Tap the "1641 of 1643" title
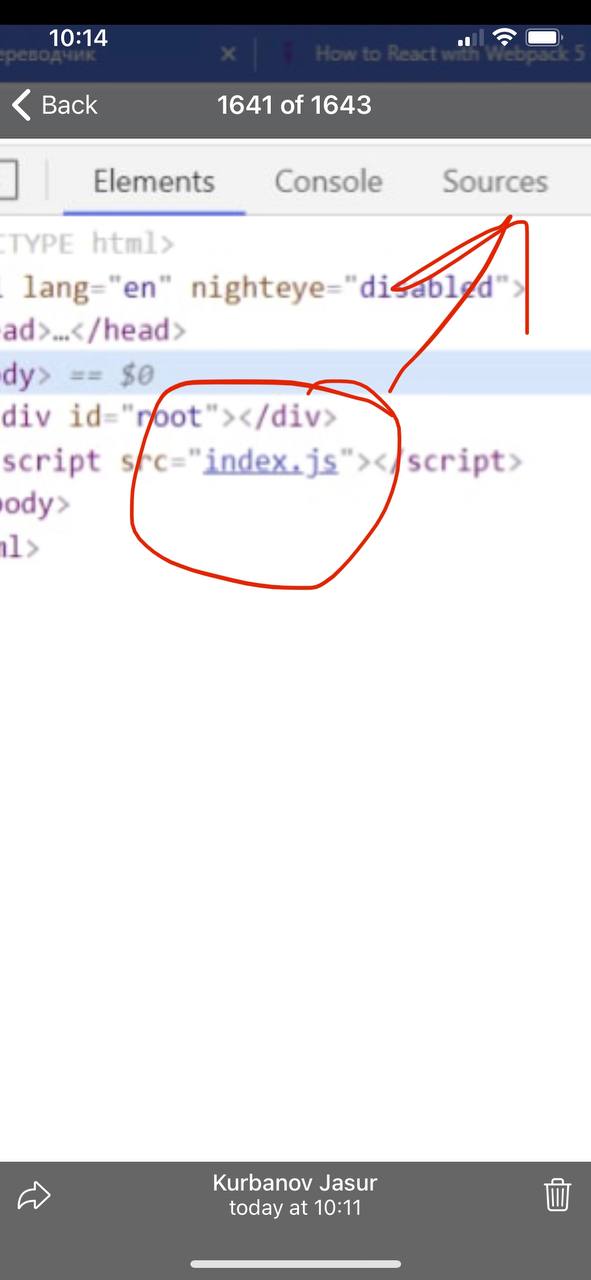The width and height of the screenshot is (591, 1280). tap(294, 105)
